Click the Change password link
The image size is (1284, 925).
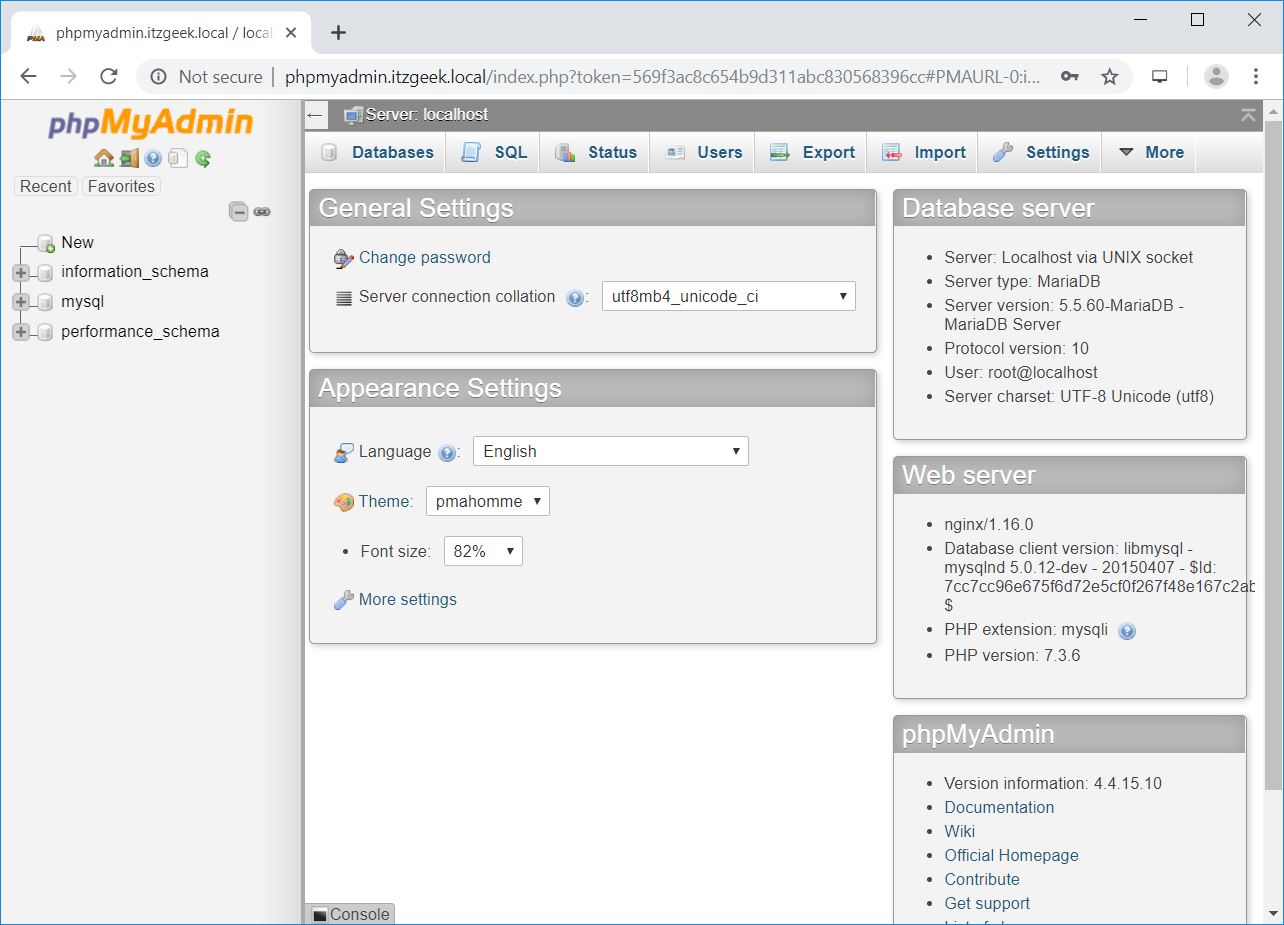pos(424,258)
